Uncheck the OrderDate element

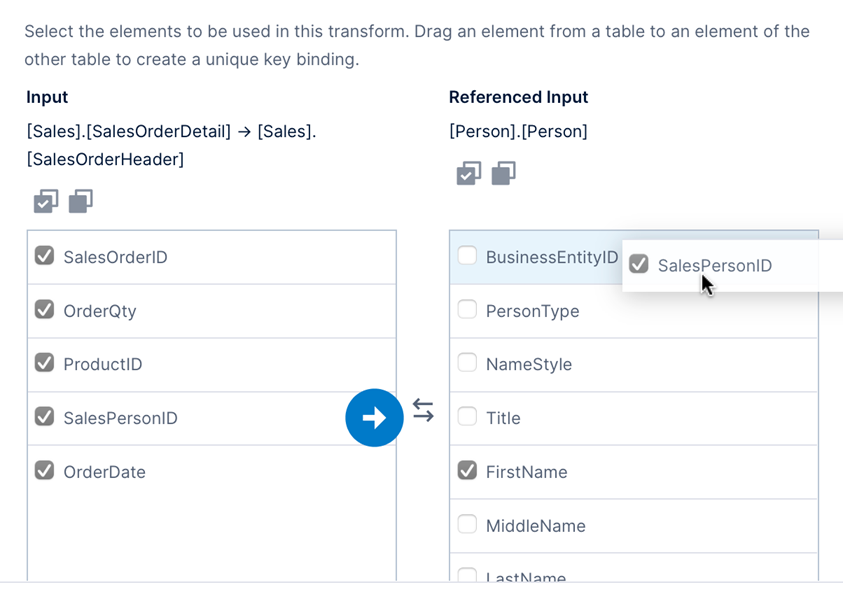[44, 471]
